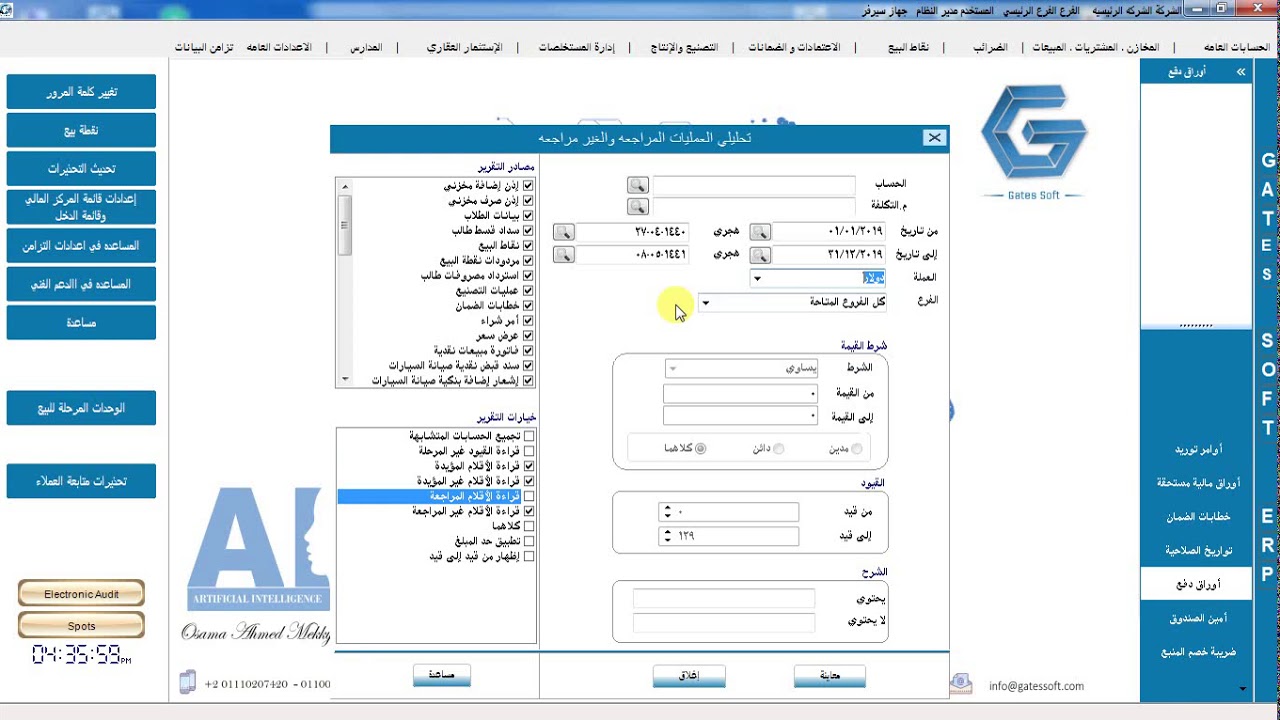The image size is (1280, 720).
Task: Open date picker icon for إلى تاريخ 31/12/2019
Action: [760, 255]
